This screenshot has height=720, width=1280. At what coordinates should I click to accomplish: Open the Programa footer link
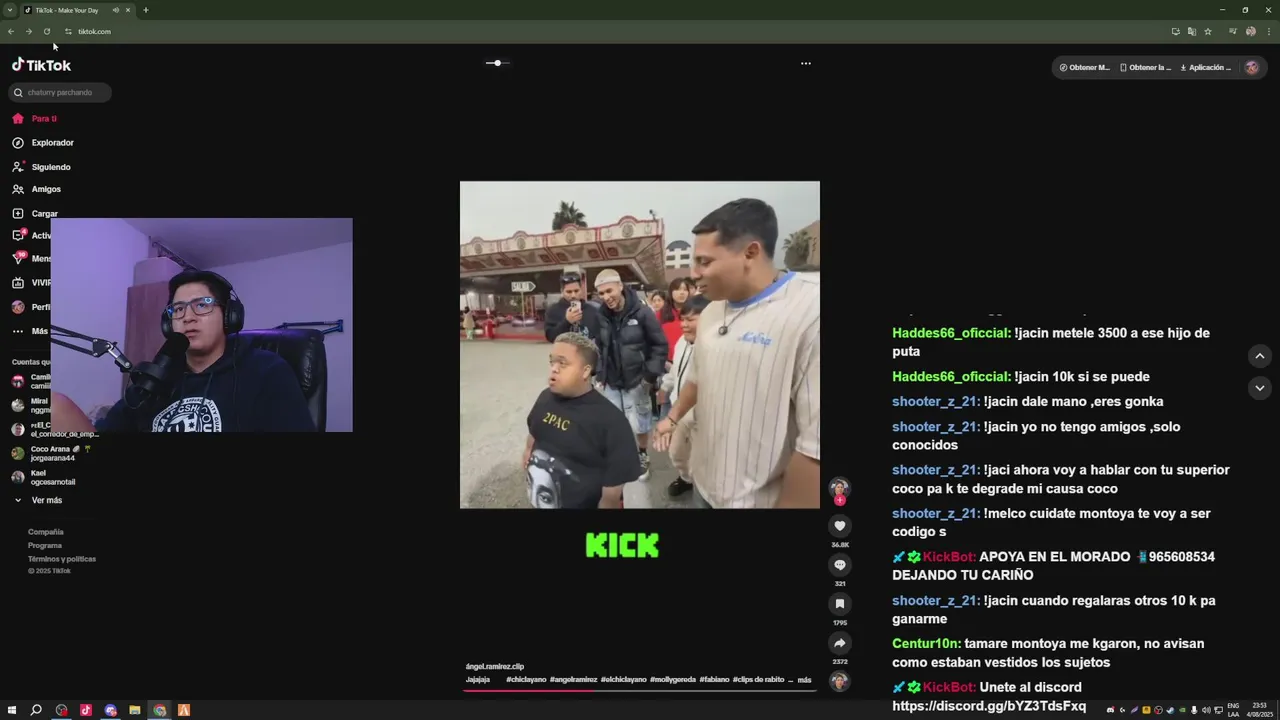45,546
